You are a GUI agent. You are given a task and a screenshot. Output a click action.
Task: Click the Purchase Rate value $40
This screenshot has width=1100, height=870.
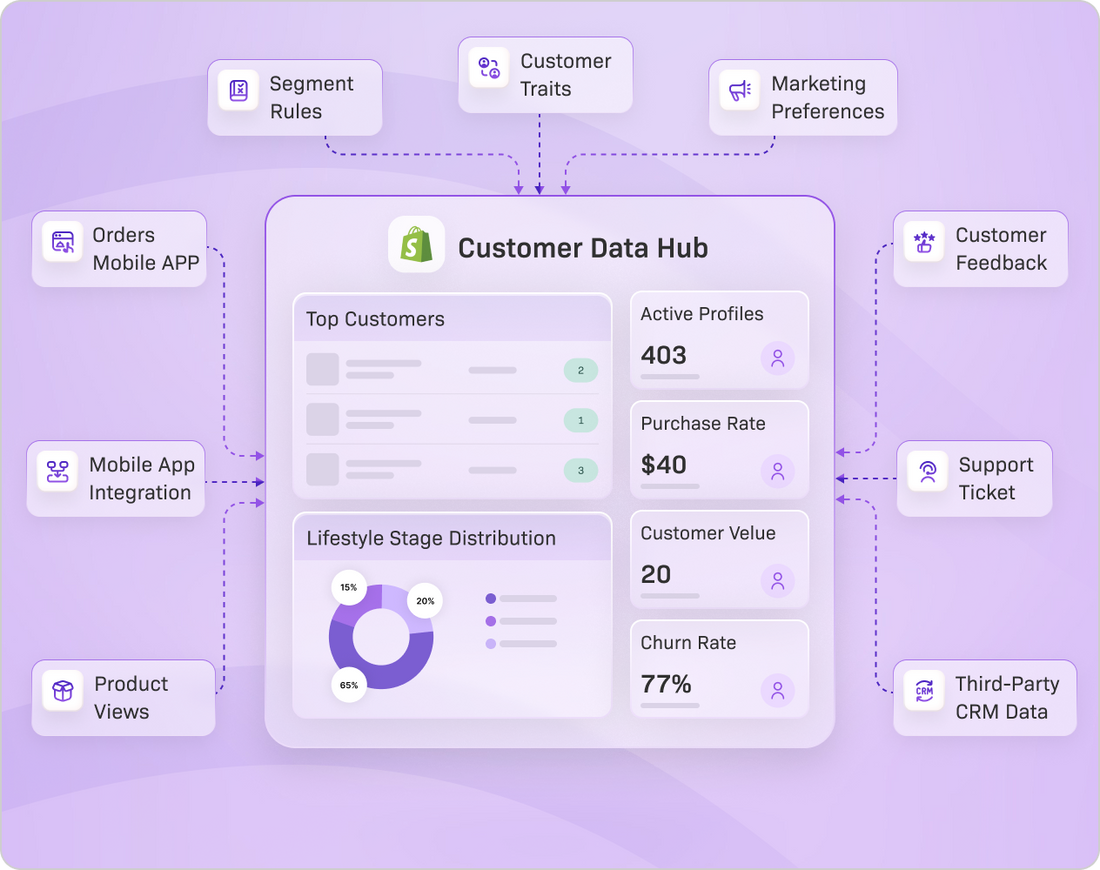[664, 464]
